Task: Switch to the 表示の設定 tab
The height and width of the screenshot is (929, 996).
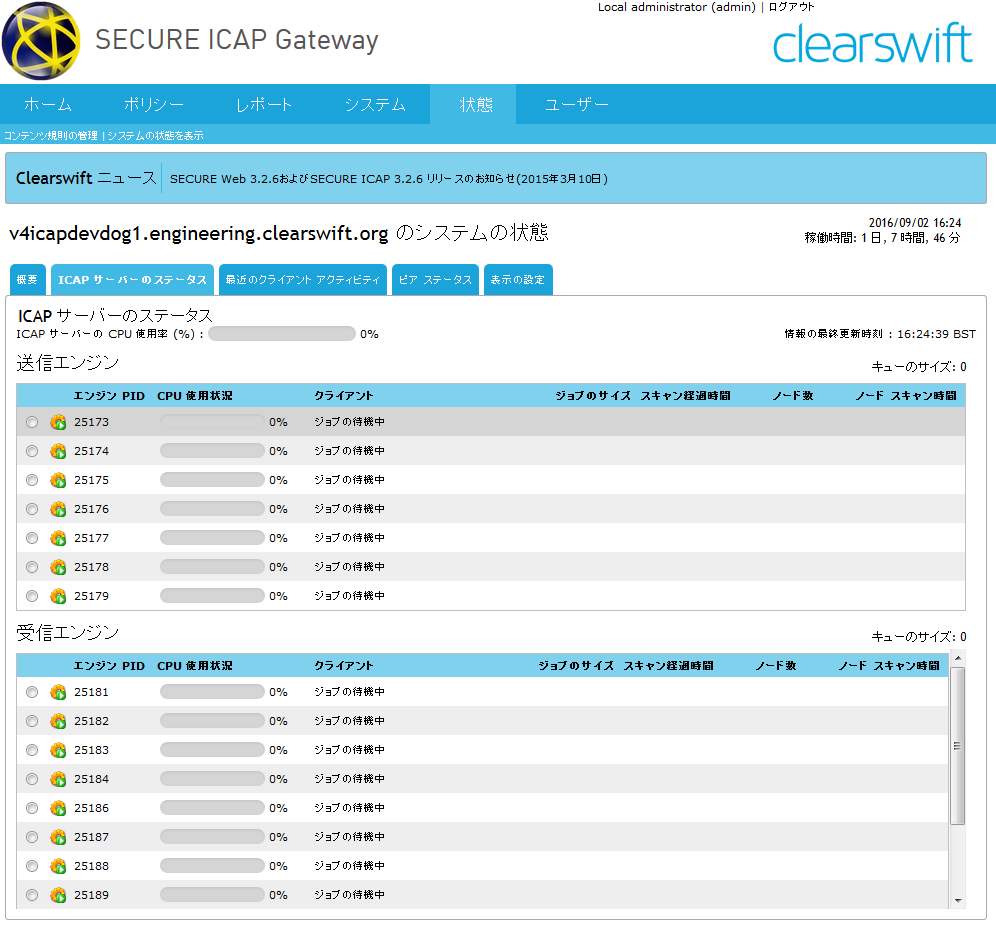Action: [518, 279]
